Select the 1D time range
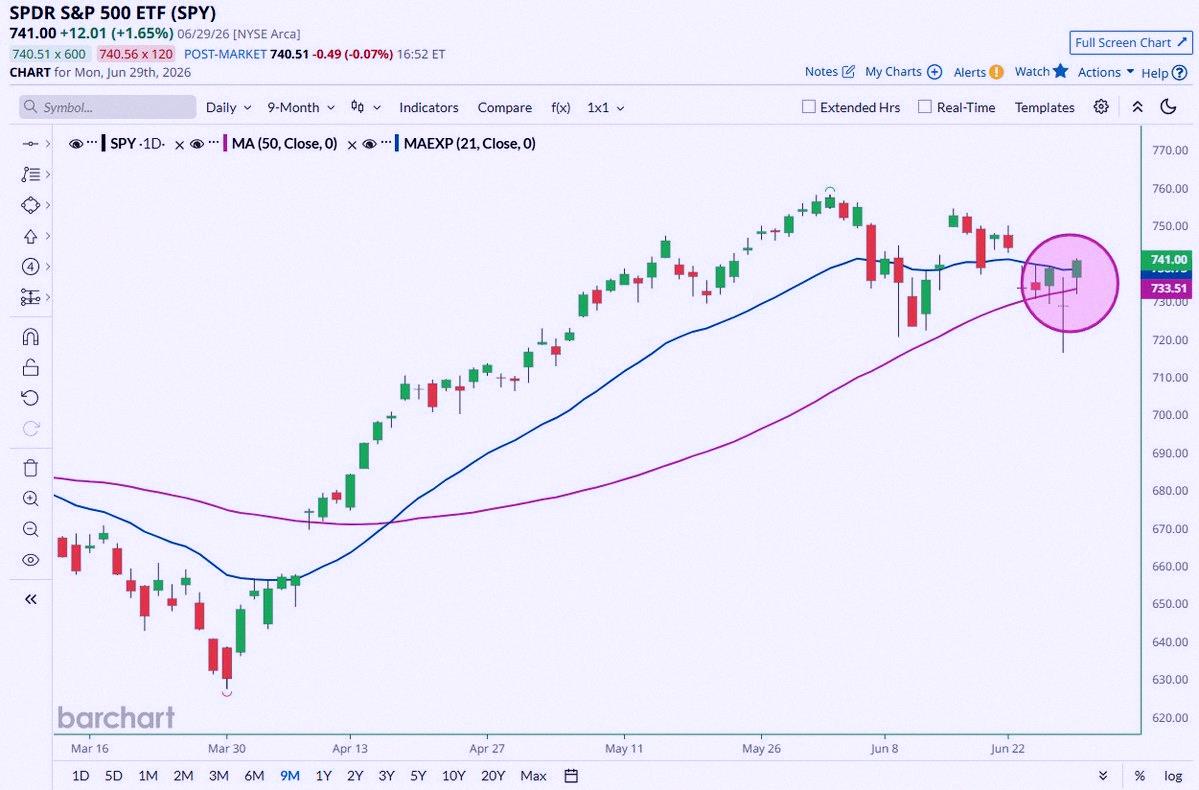 pos(80,775)
